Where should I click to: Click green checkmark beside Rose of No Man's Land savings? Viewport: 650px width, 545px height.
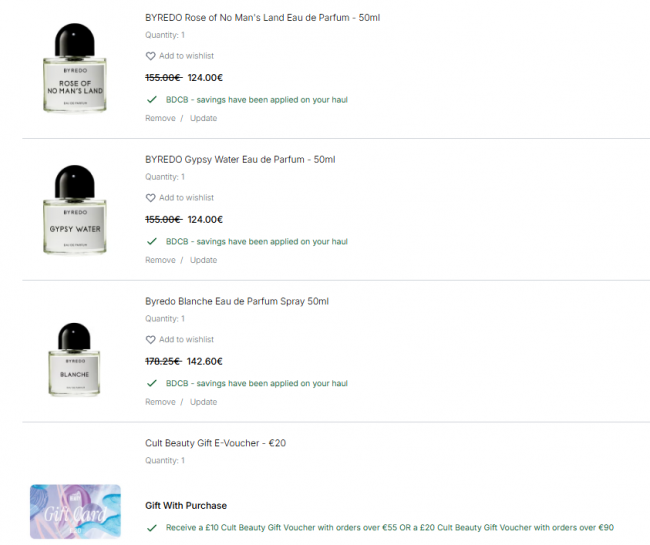(152, 99)
